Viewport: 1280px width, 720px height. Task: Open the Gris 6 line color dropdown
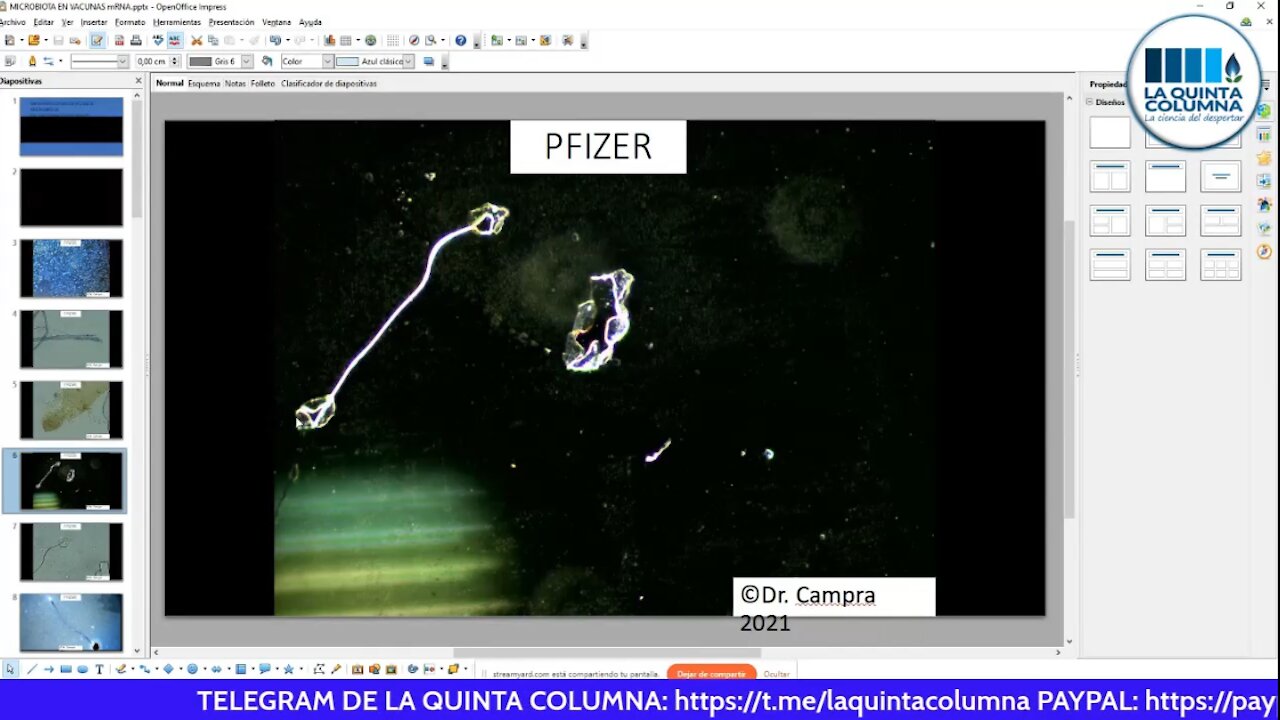(x=246, y=62)
